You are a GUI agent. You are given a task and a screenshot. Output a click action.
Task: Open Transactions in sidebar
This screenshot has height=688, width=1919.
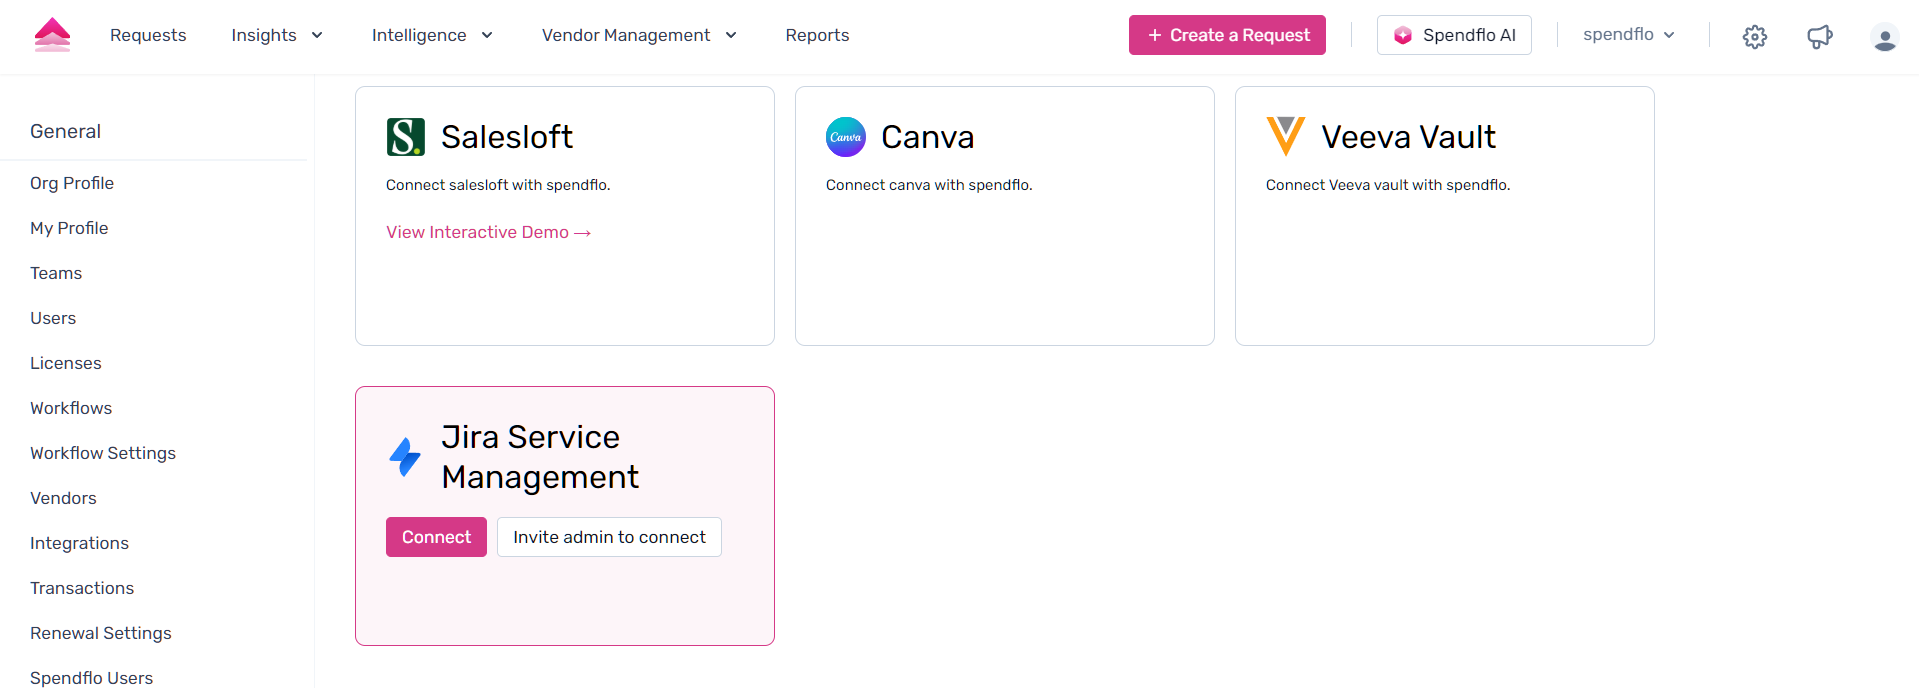pyautogui.click(x=82, y=588)
